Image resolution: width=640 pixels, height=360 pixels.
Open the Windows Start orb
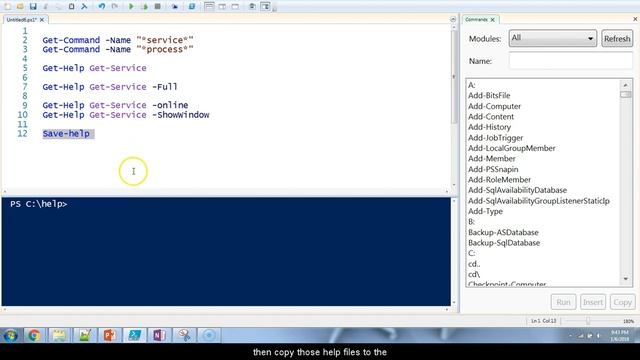tap(11, 335)
